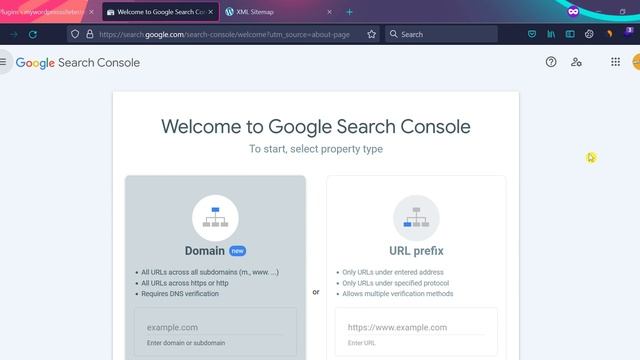Image resolution: width=640 pixels, height=360 pixels.
Task: Click the orange extension icon
Action: click(610, 34)
